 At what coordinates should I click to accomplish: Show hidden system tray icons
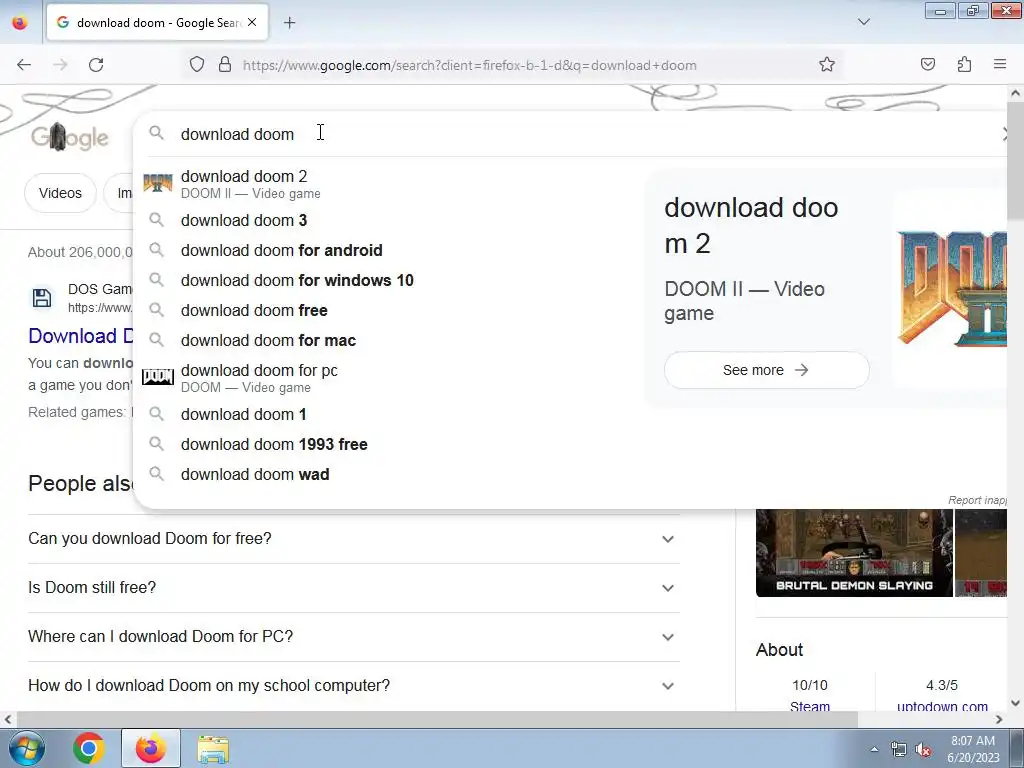[874, 749]
